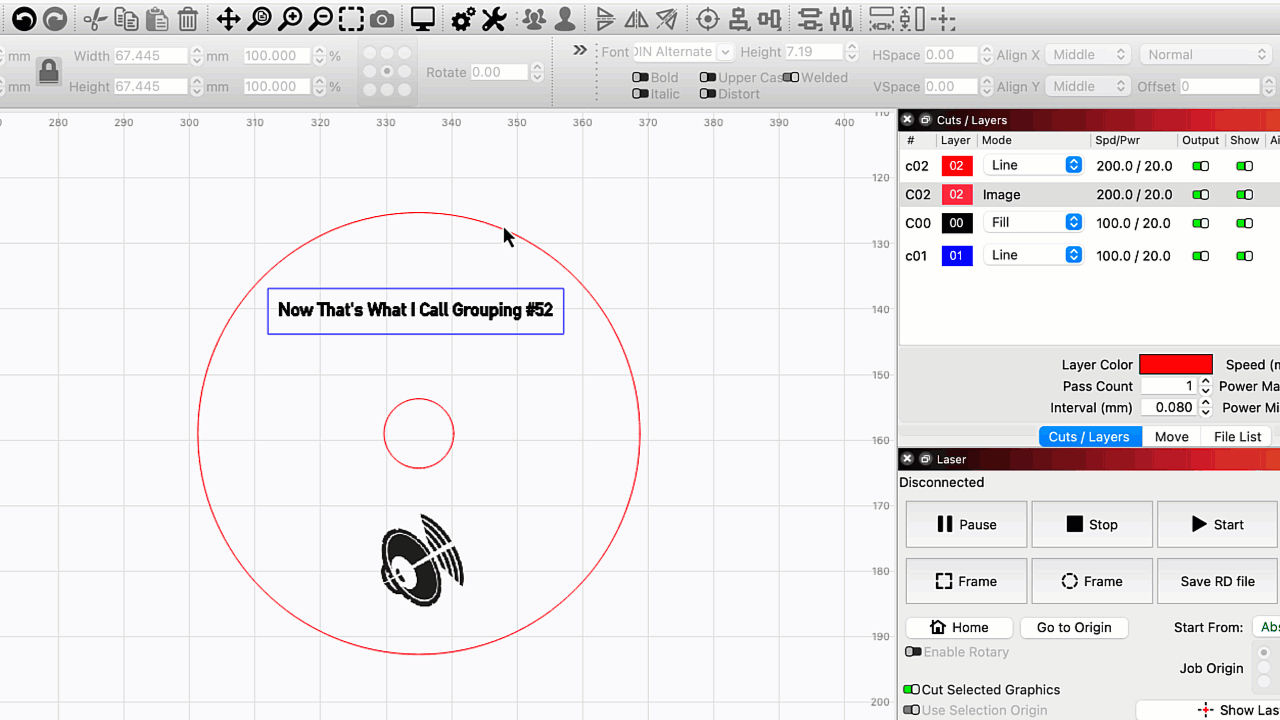Toggle Output for the C00 Fill layer
The image size is (1280, 720).
pyautogui.click(x=1200, y=223)
